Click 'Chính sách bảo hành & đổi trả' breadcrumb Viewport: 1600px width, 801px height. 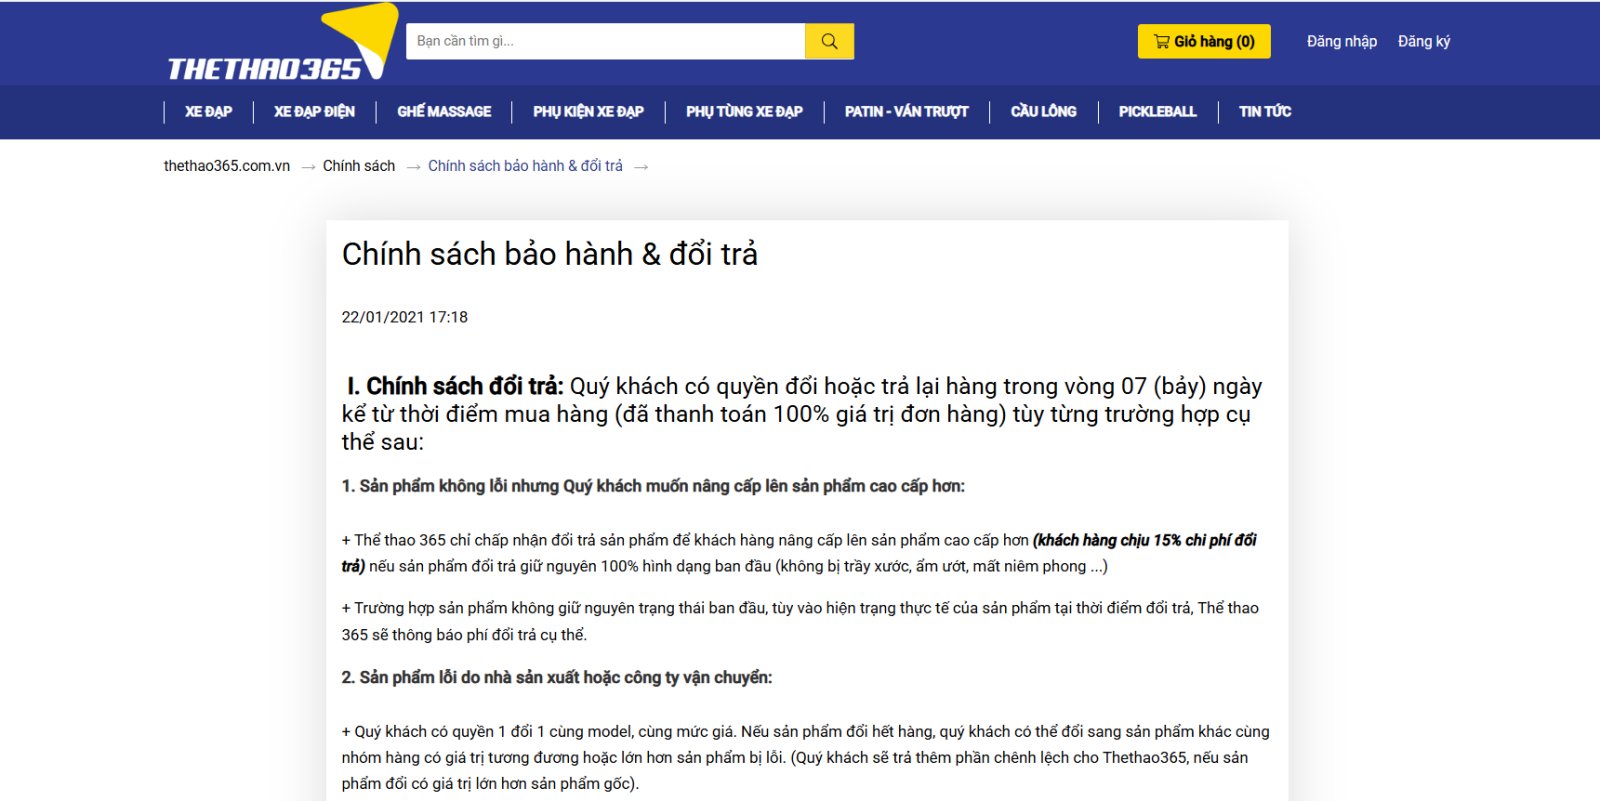click(525, 166)
